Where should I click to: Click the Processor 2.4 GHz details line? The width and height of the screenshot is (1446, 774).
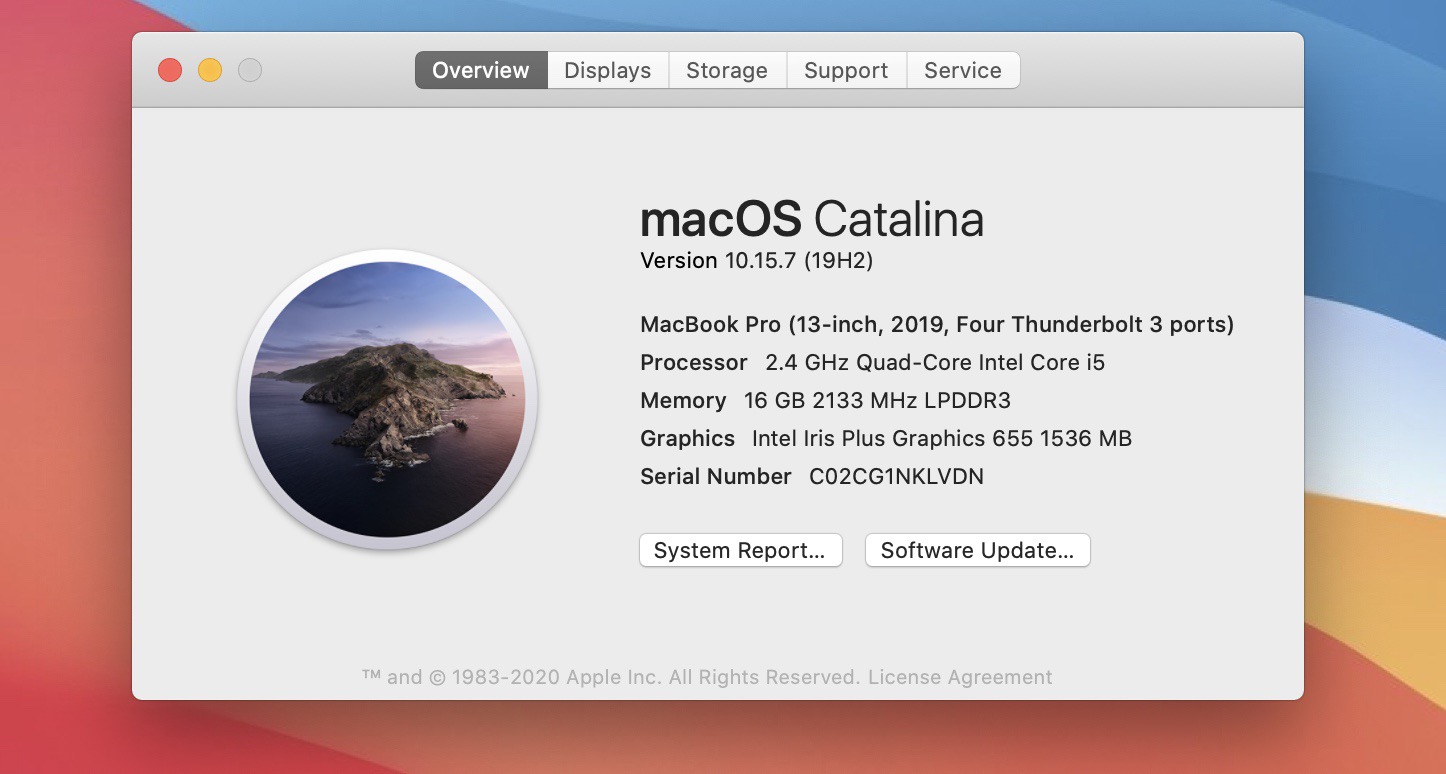coord(872,363)
